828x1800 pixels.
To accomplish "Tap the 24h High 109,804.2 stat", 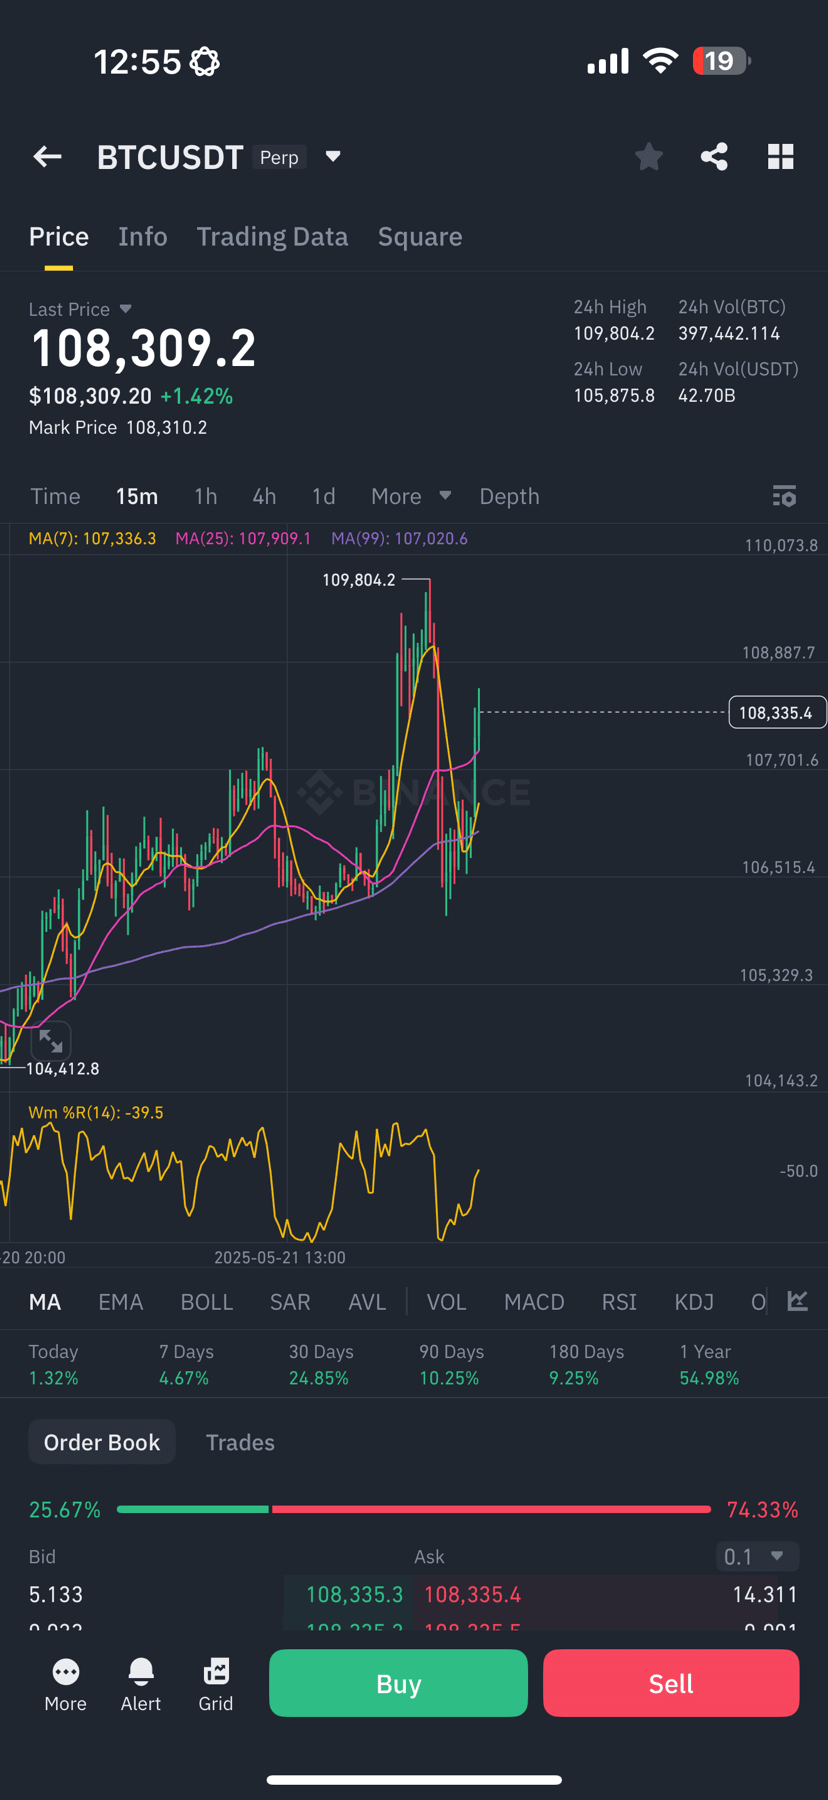I will pyautogui.click(x=614, y=320).
